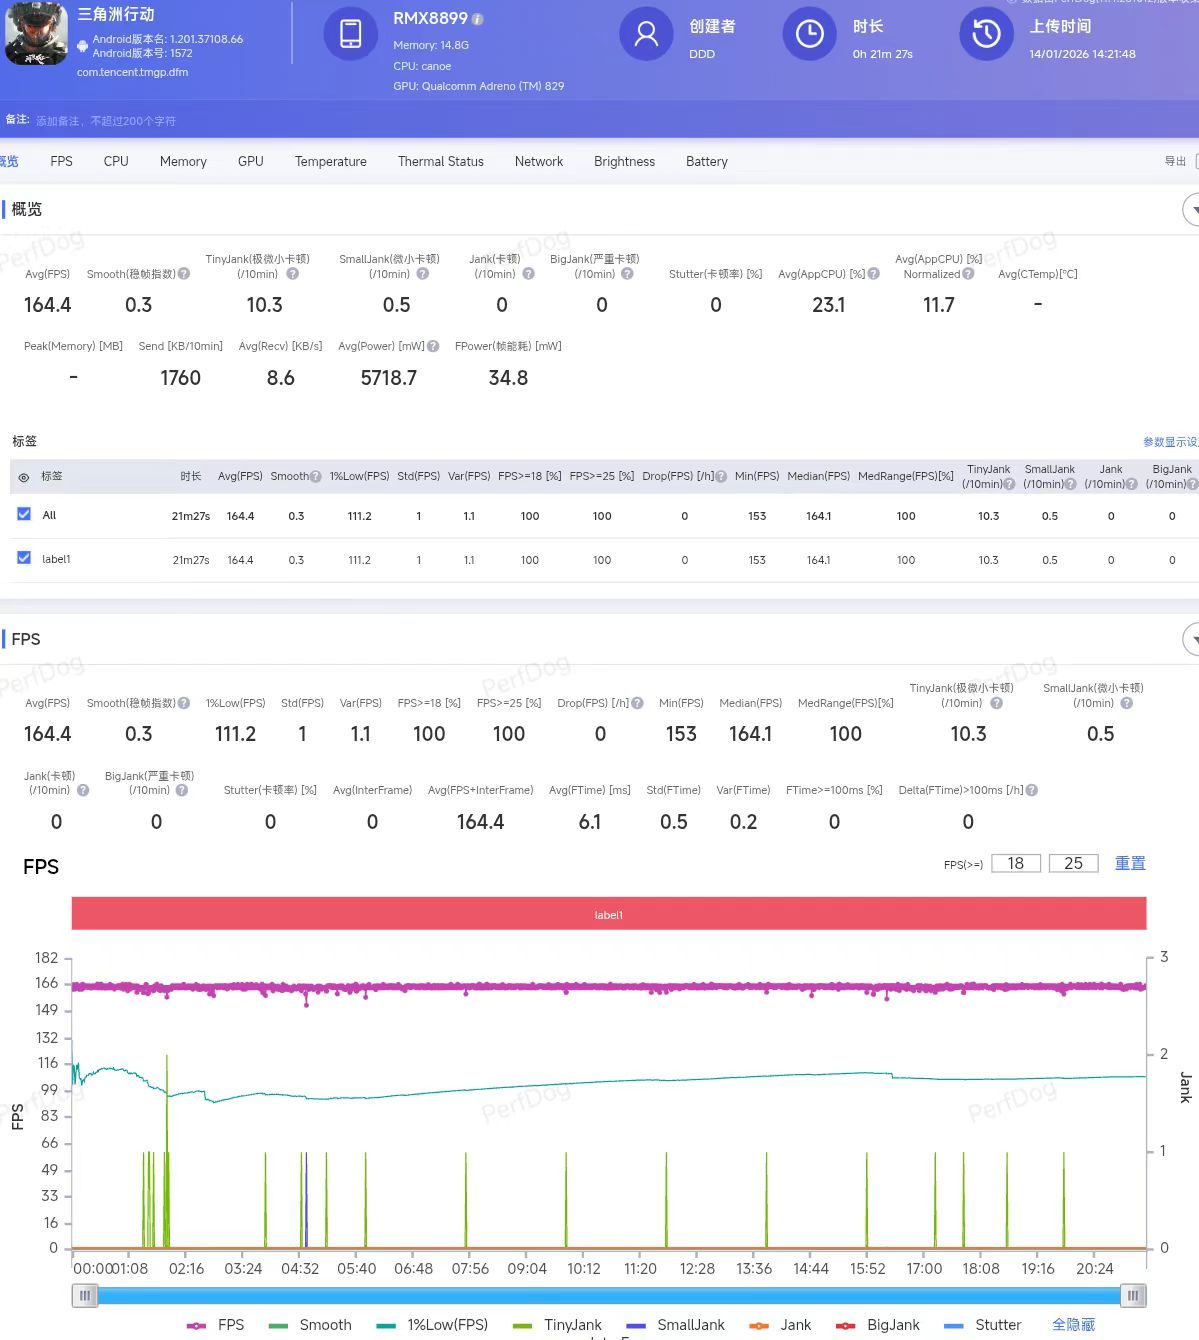
Task: Click the left timeline range slider handle
Action: [85, 1296]
